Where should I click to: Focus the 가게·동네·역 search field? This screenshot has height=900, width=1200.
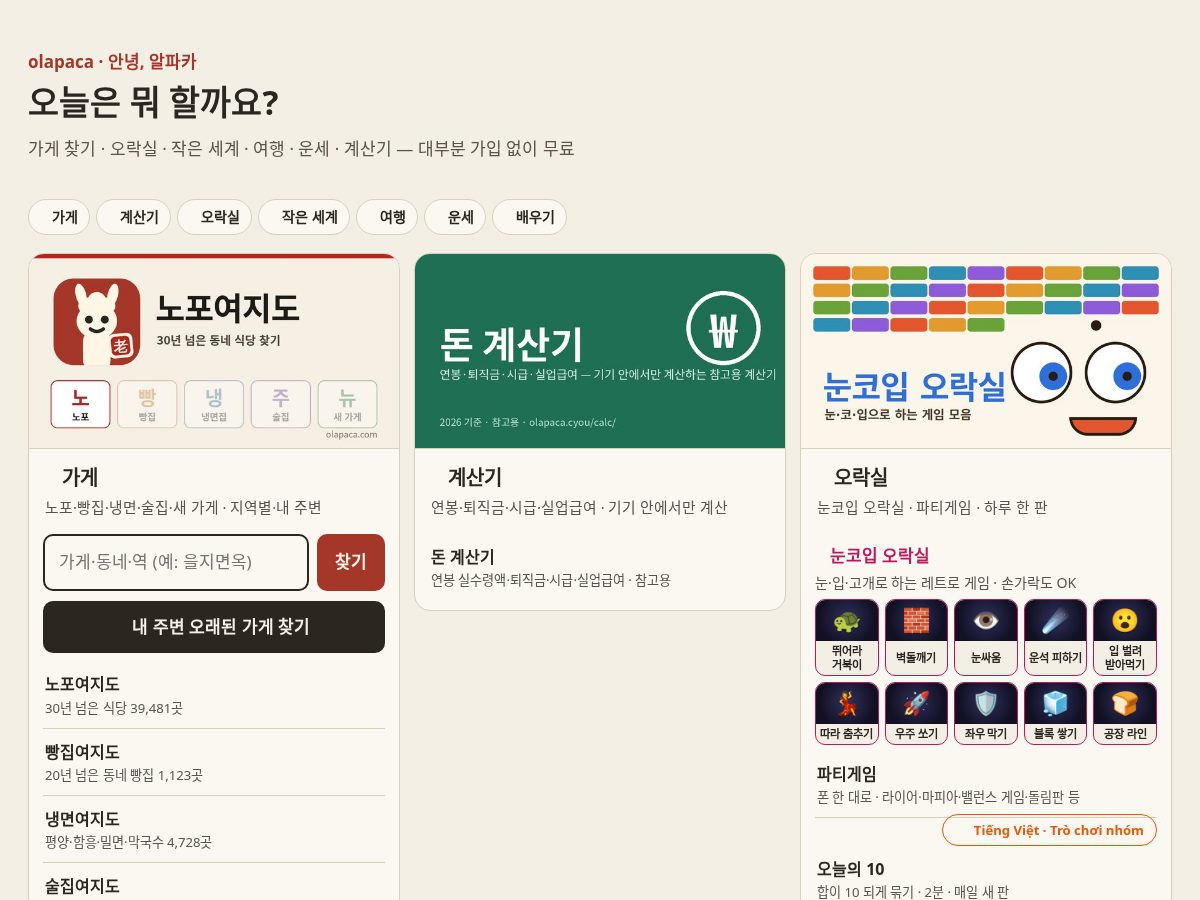point(176,562)
